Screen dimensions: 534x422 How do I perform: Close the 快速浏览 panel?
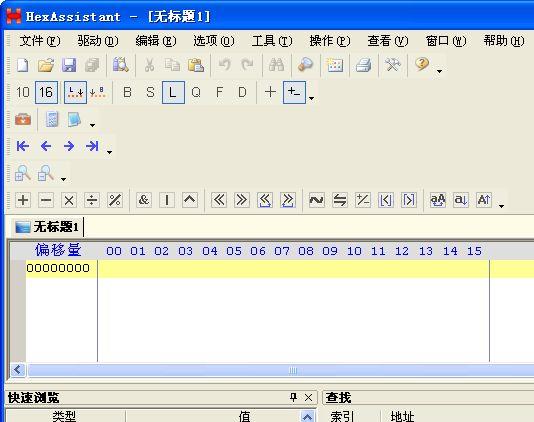(309, 397)
